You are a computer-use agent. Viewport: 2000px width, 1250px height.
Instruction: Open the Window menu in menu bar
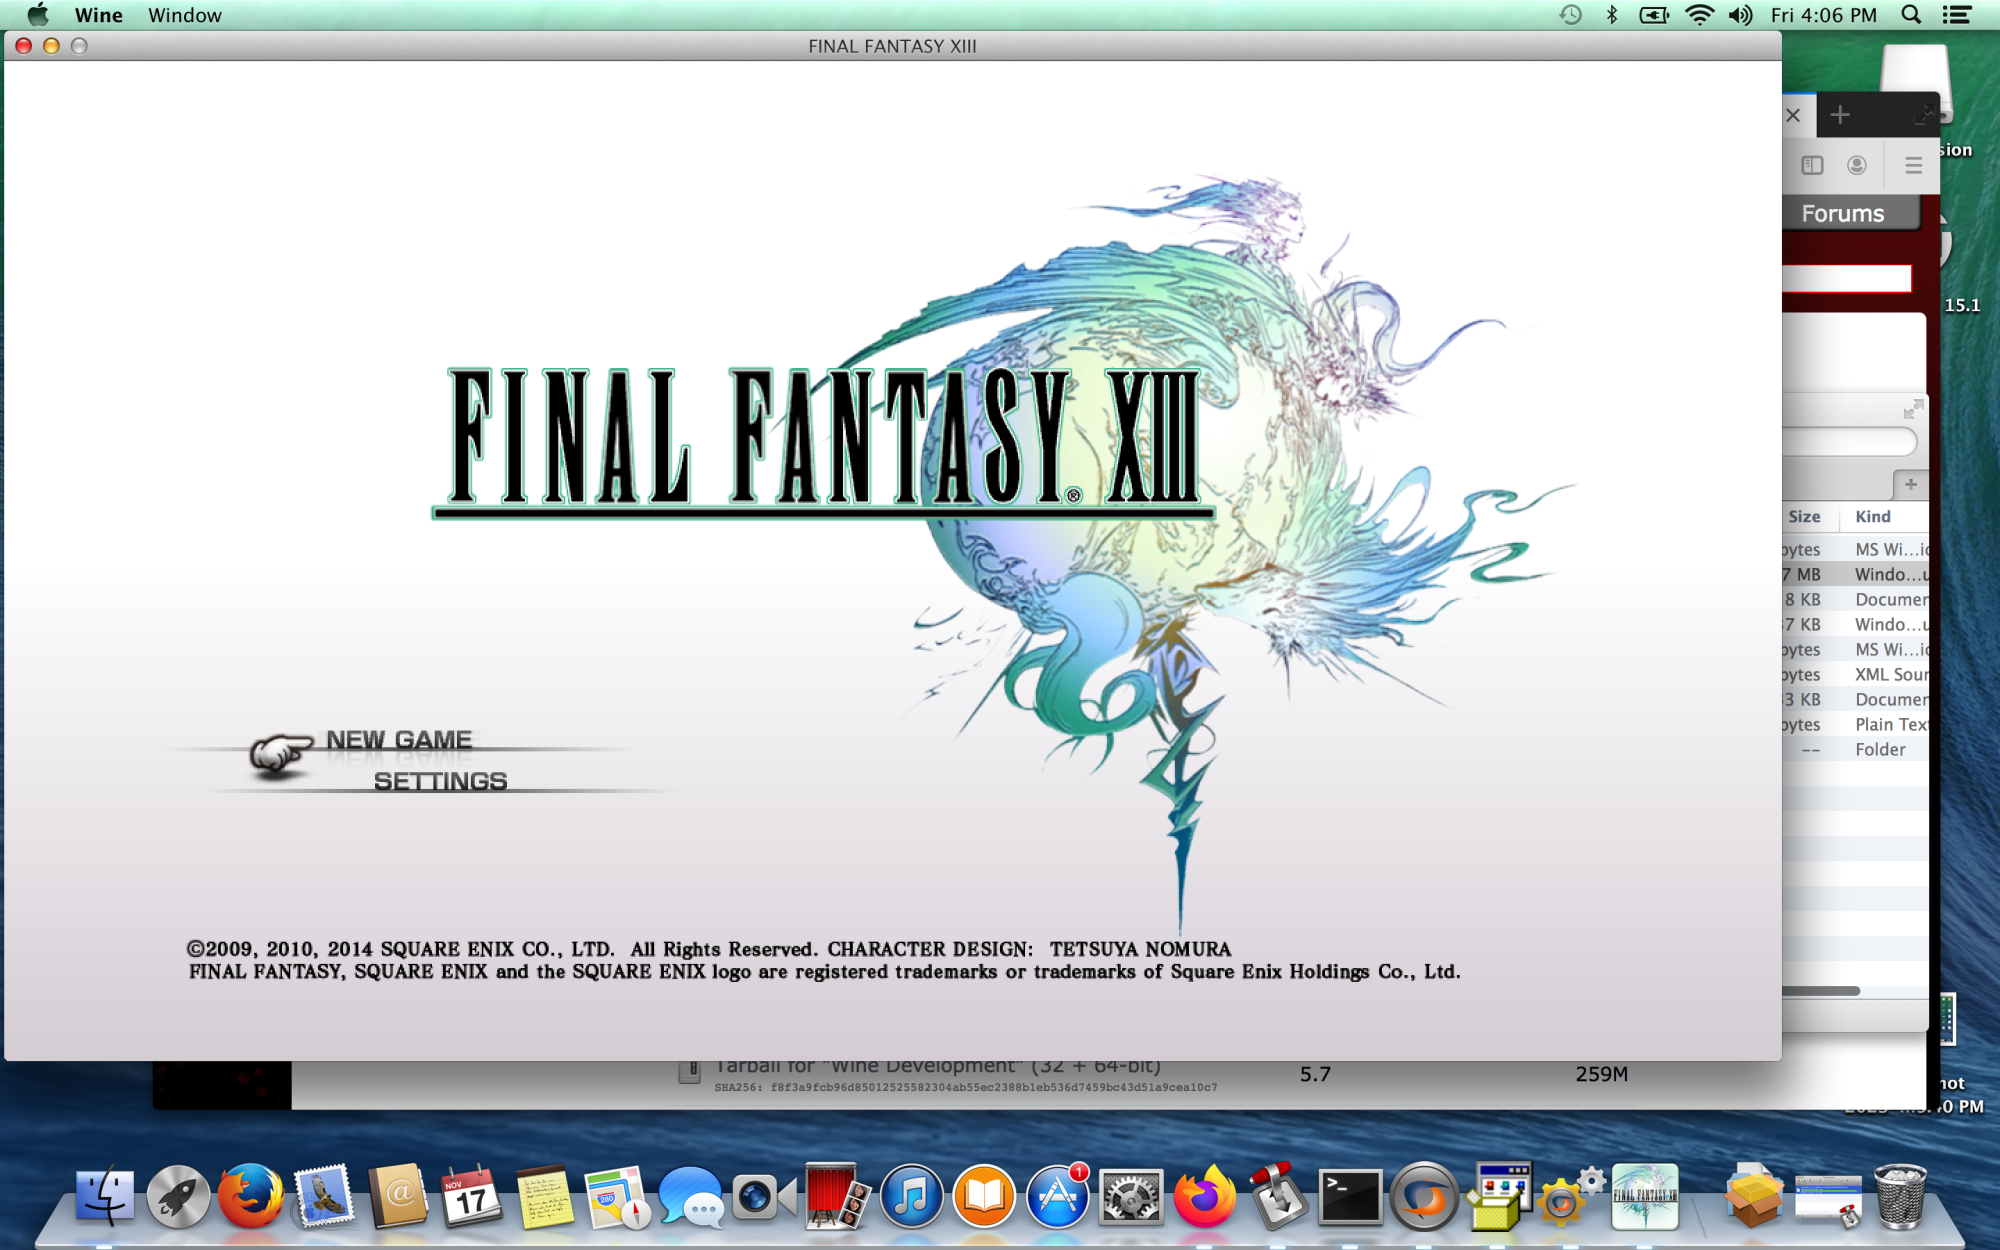(185, 15)
